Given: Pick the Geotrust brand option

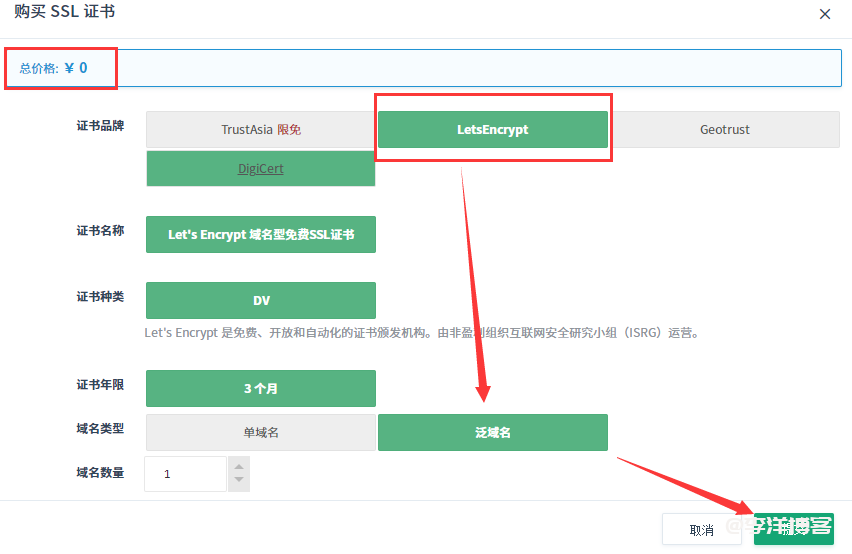Looking at the screenshot, I should pyautogui.click(x=724, y=130).
